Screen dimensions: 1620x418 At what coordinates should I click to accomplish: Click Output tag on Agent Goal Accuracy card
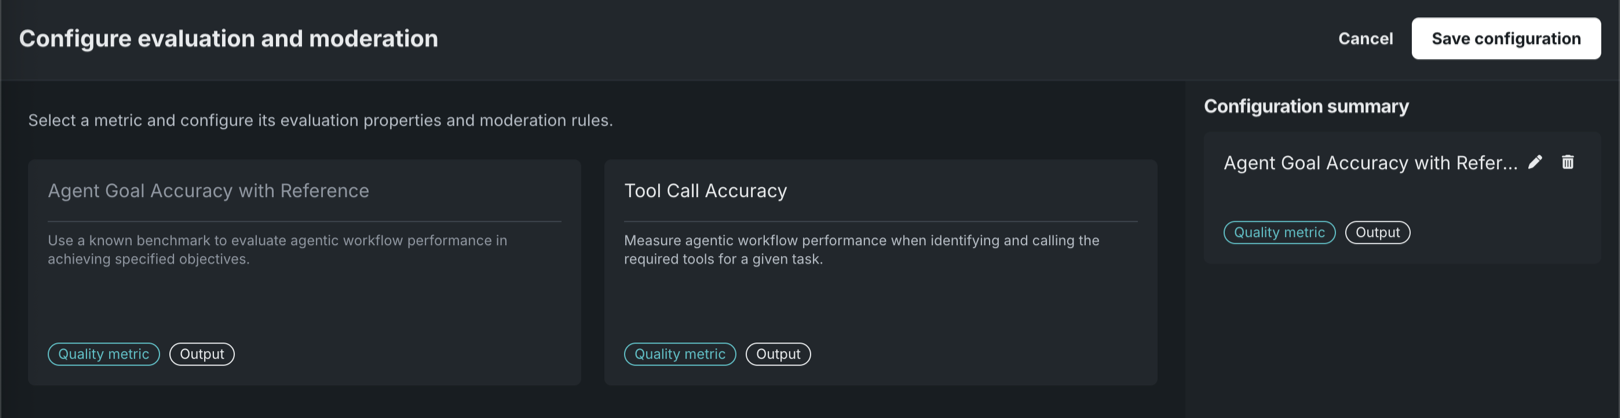202,354
